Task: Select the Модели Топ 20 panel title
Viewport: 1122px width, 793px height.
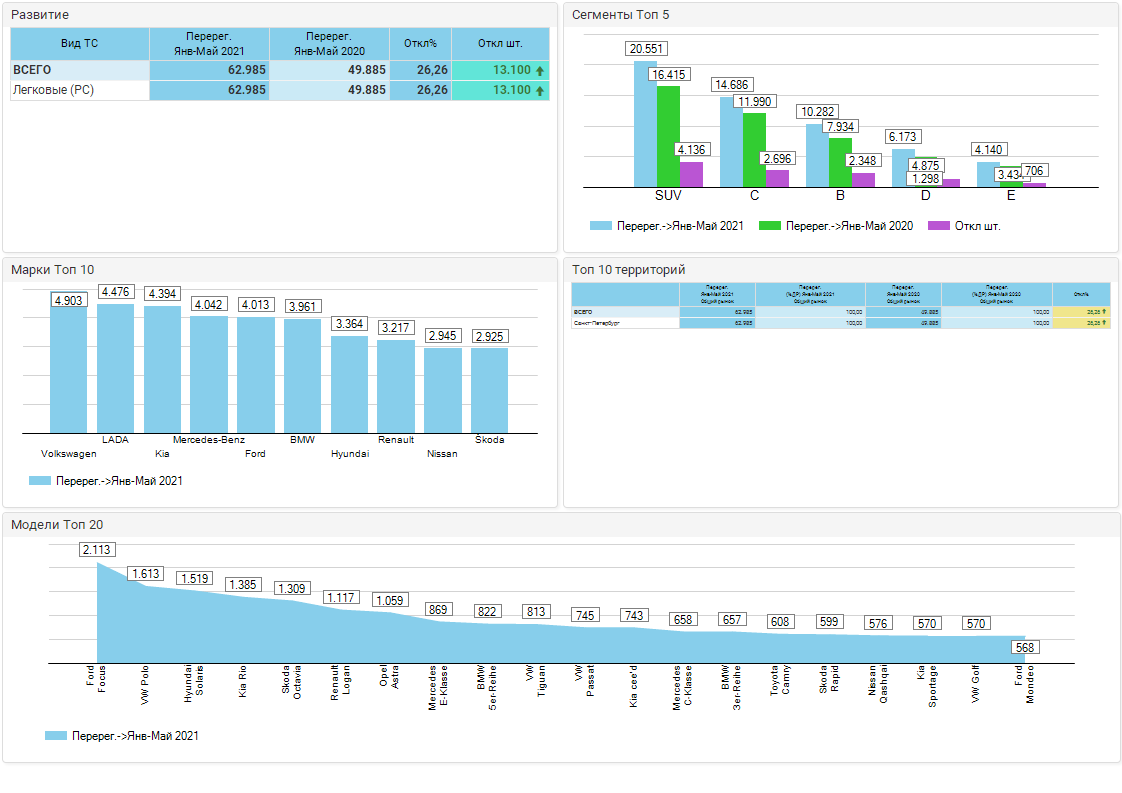Action: point(57,524)
